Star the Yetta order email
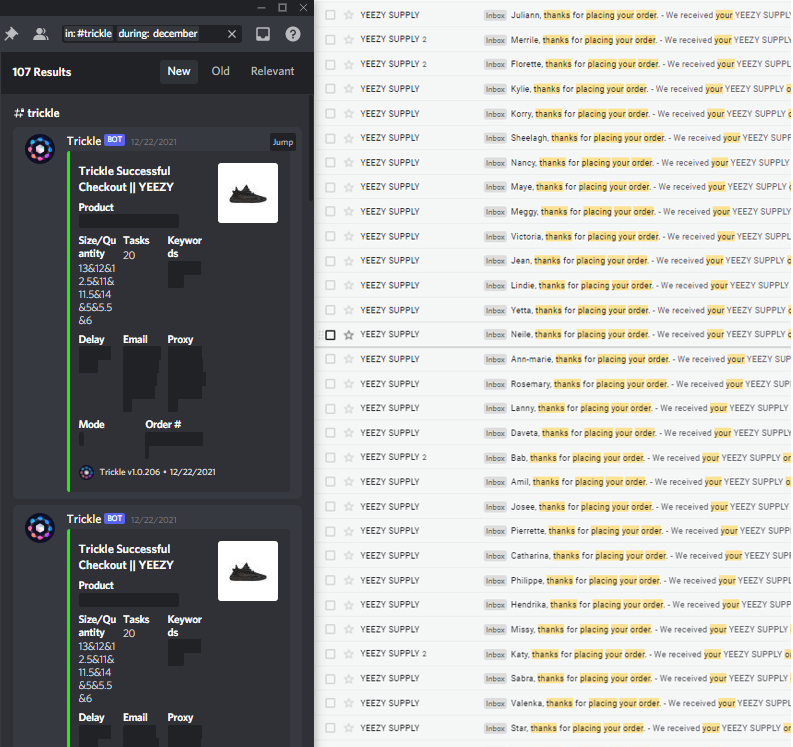 348,310
